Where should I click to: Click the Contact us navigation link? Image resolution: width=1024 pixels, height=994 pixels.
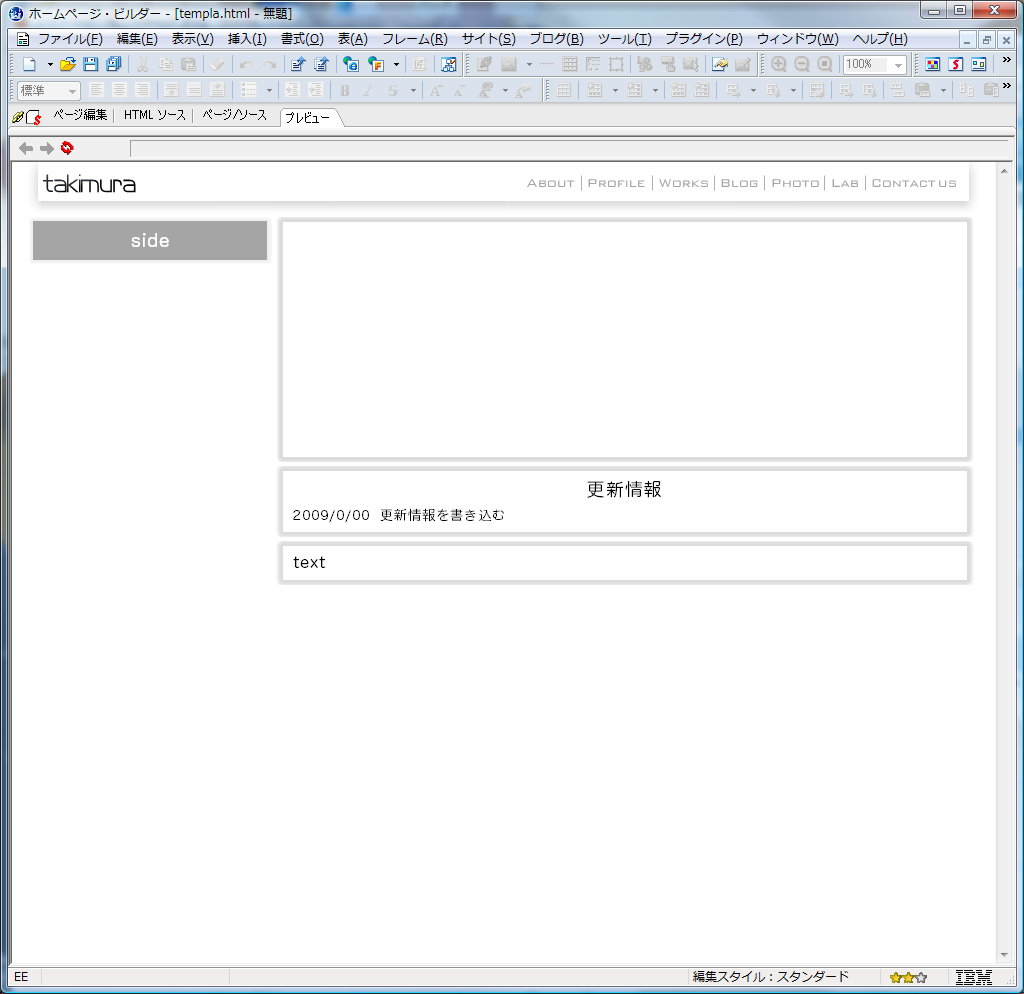click(914, 184)
